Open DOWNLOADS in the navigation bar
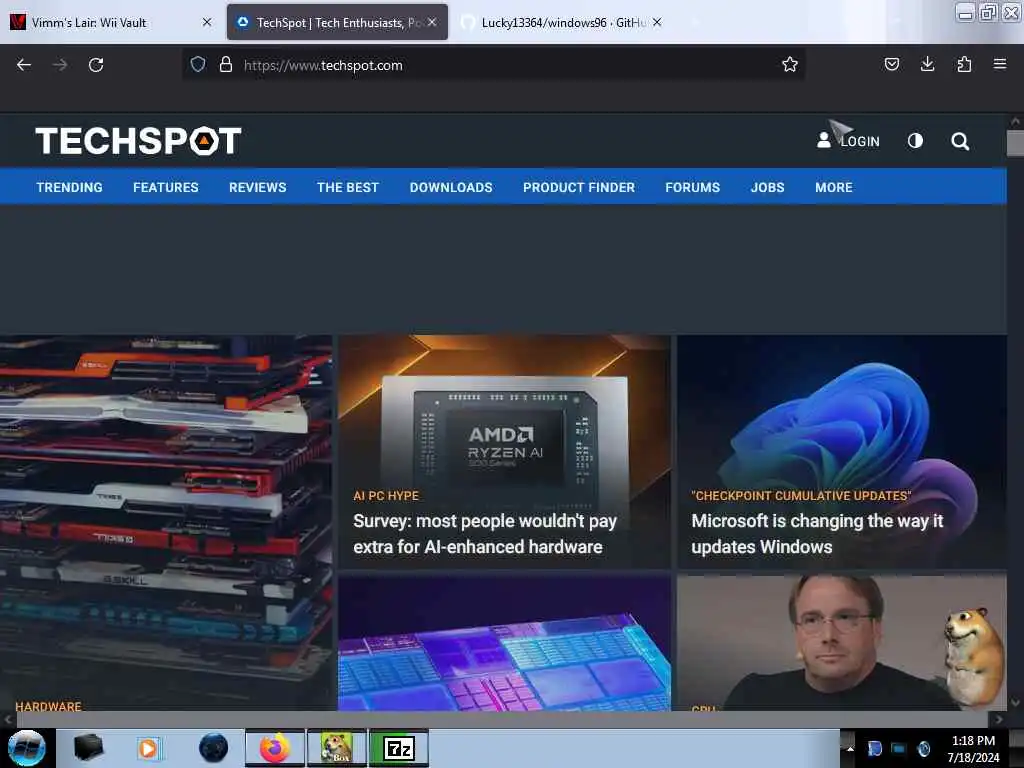This screenshot has height=768, width=1024. pyautogui.click(x=451, y=187)
